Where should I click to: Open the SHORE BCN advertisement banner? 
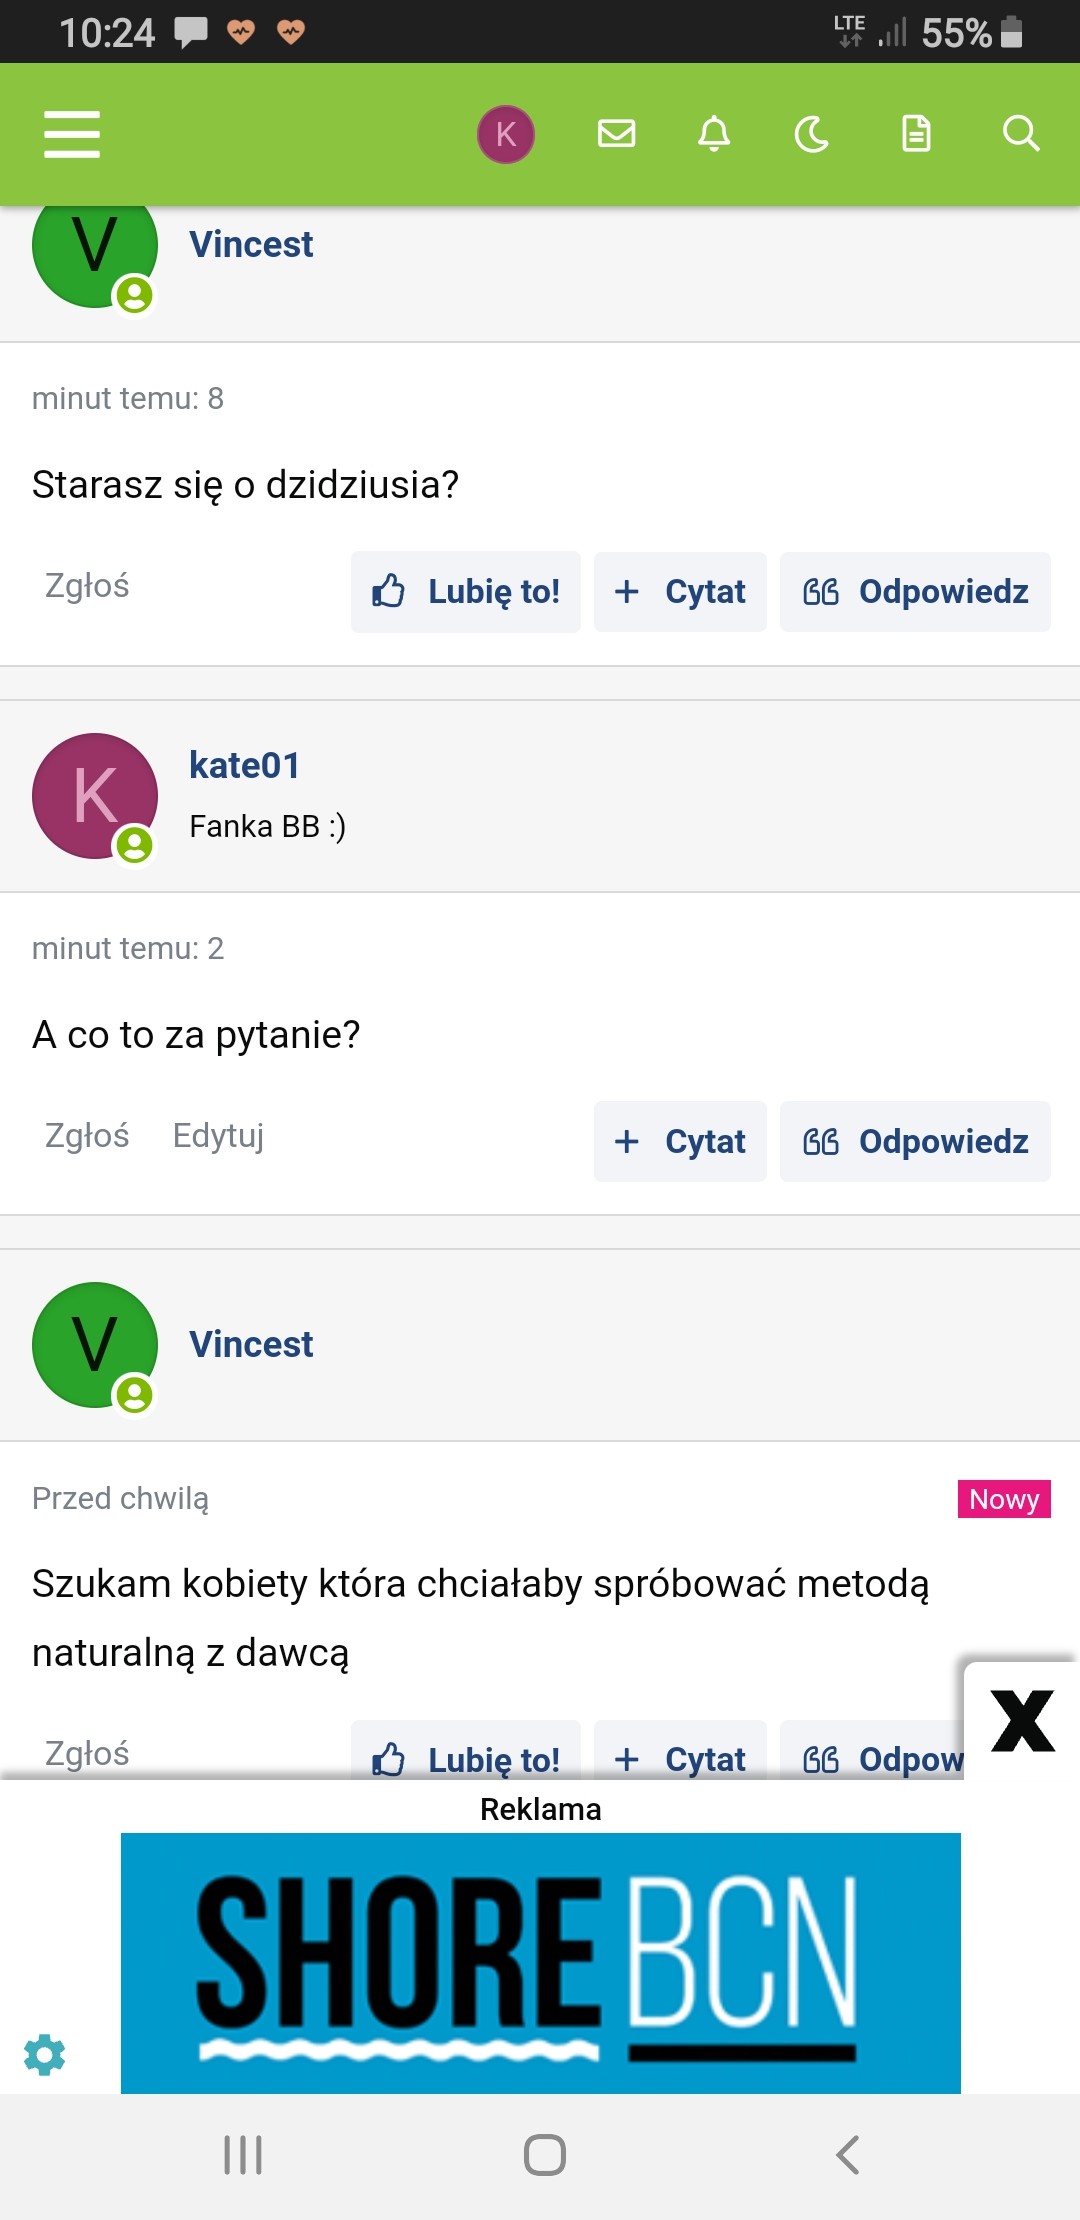540,1962
